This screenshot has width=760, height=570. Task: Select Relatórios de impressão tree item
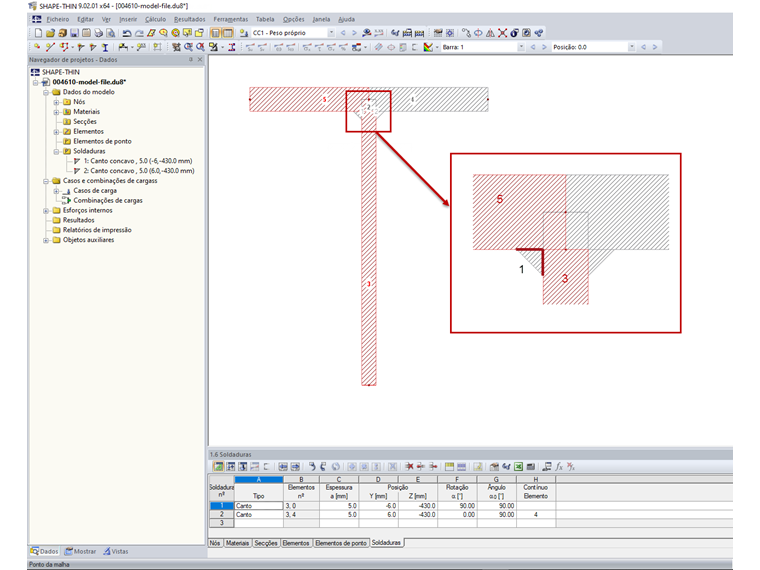(97, 230)
